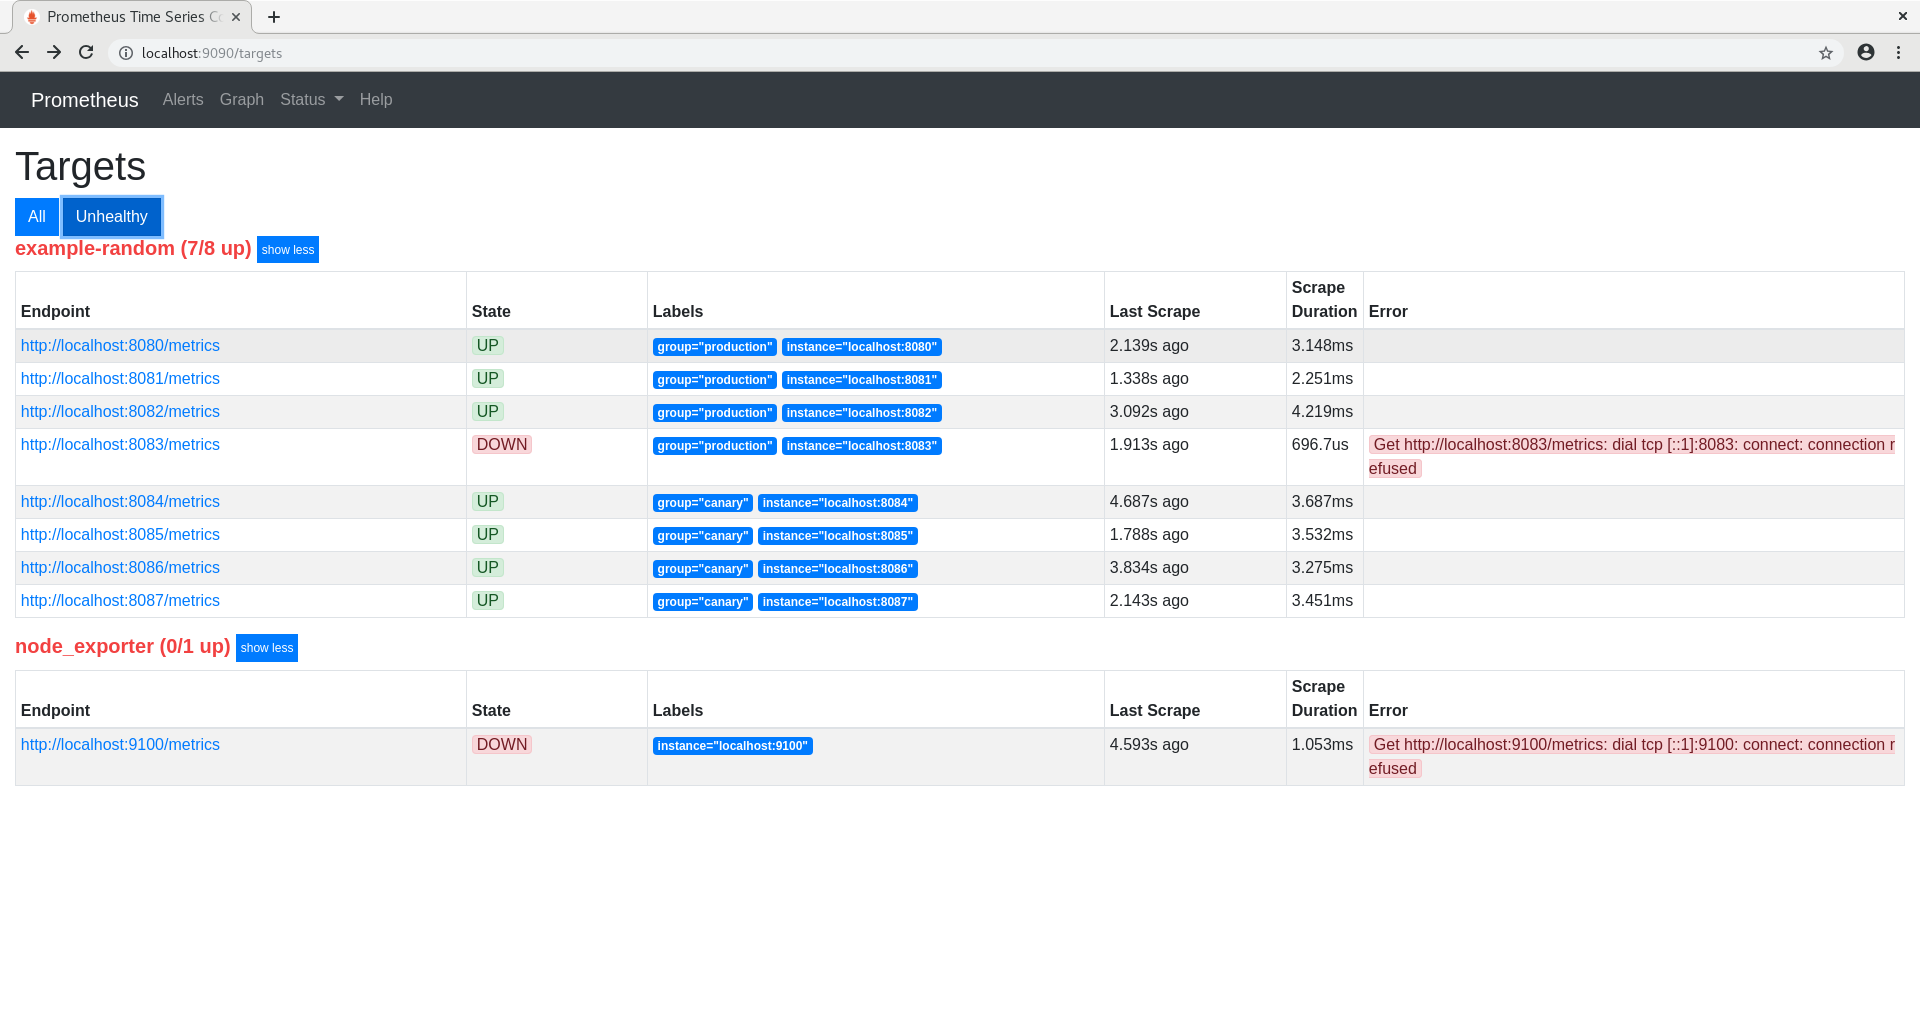
Task: Click the 4.687s ago last scrape value
Action: (x=1149, y=502)
